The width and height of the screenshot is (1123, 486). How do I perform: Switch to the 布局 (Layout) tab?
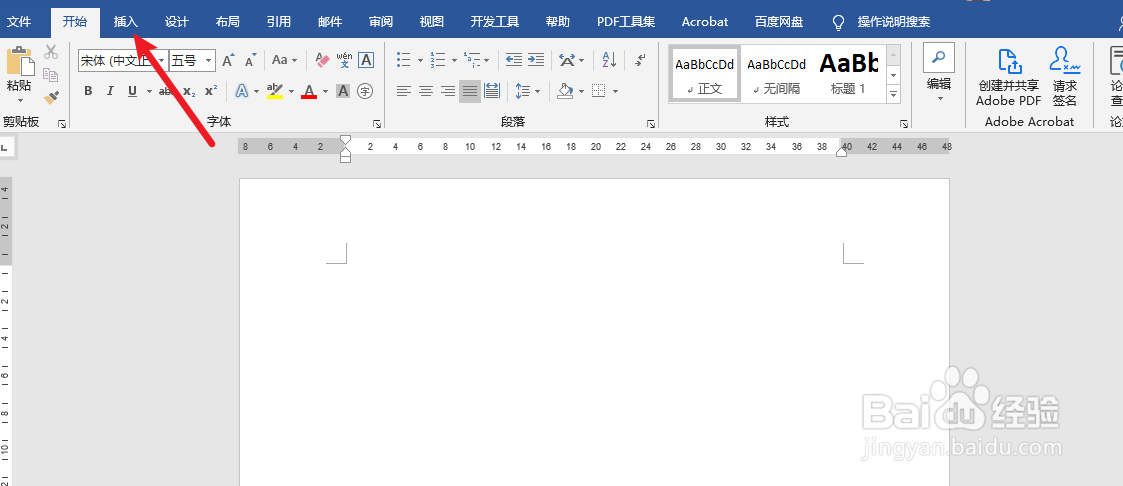point(227,21)
